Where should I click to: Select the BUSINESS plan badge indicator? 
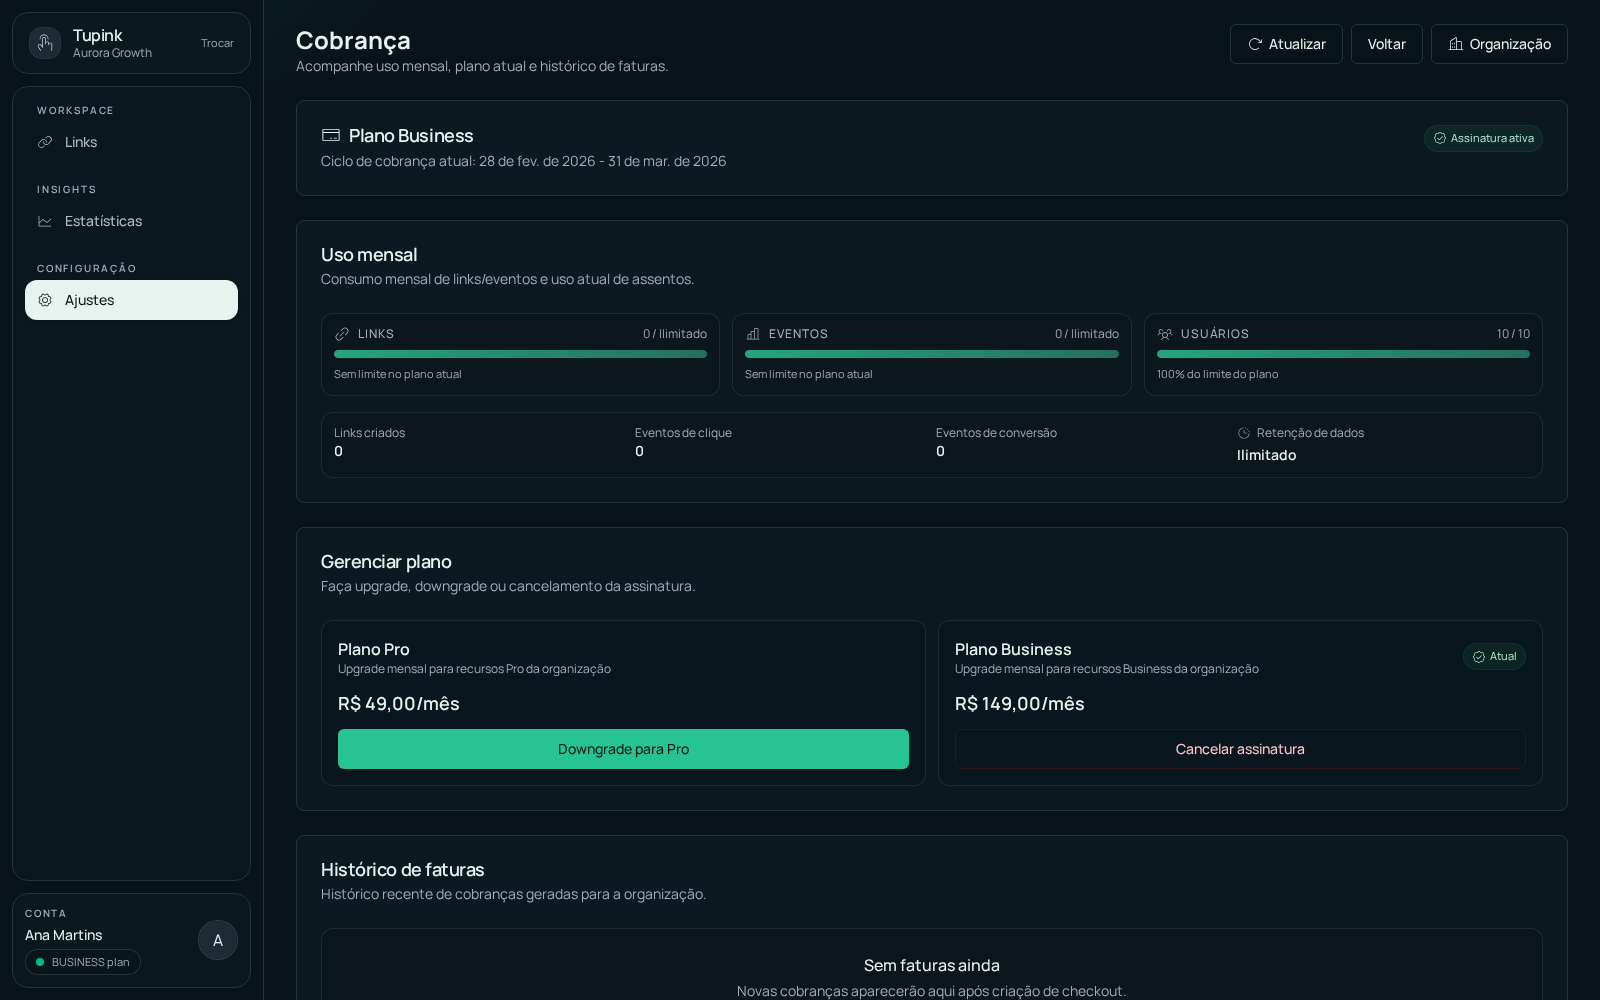pos(83,962)
